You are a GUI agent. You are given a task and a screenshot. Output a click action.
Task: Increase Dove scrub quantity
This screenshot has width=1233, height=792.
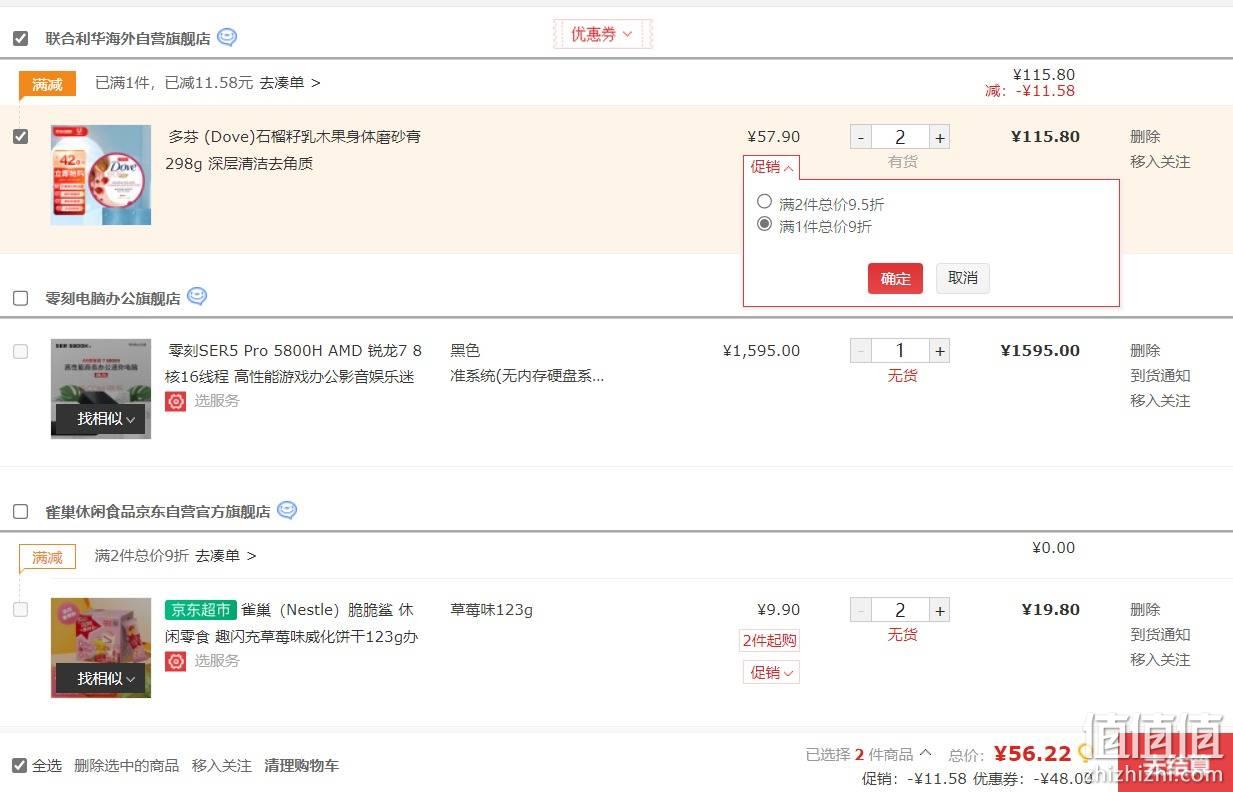(x=940, y=137)
